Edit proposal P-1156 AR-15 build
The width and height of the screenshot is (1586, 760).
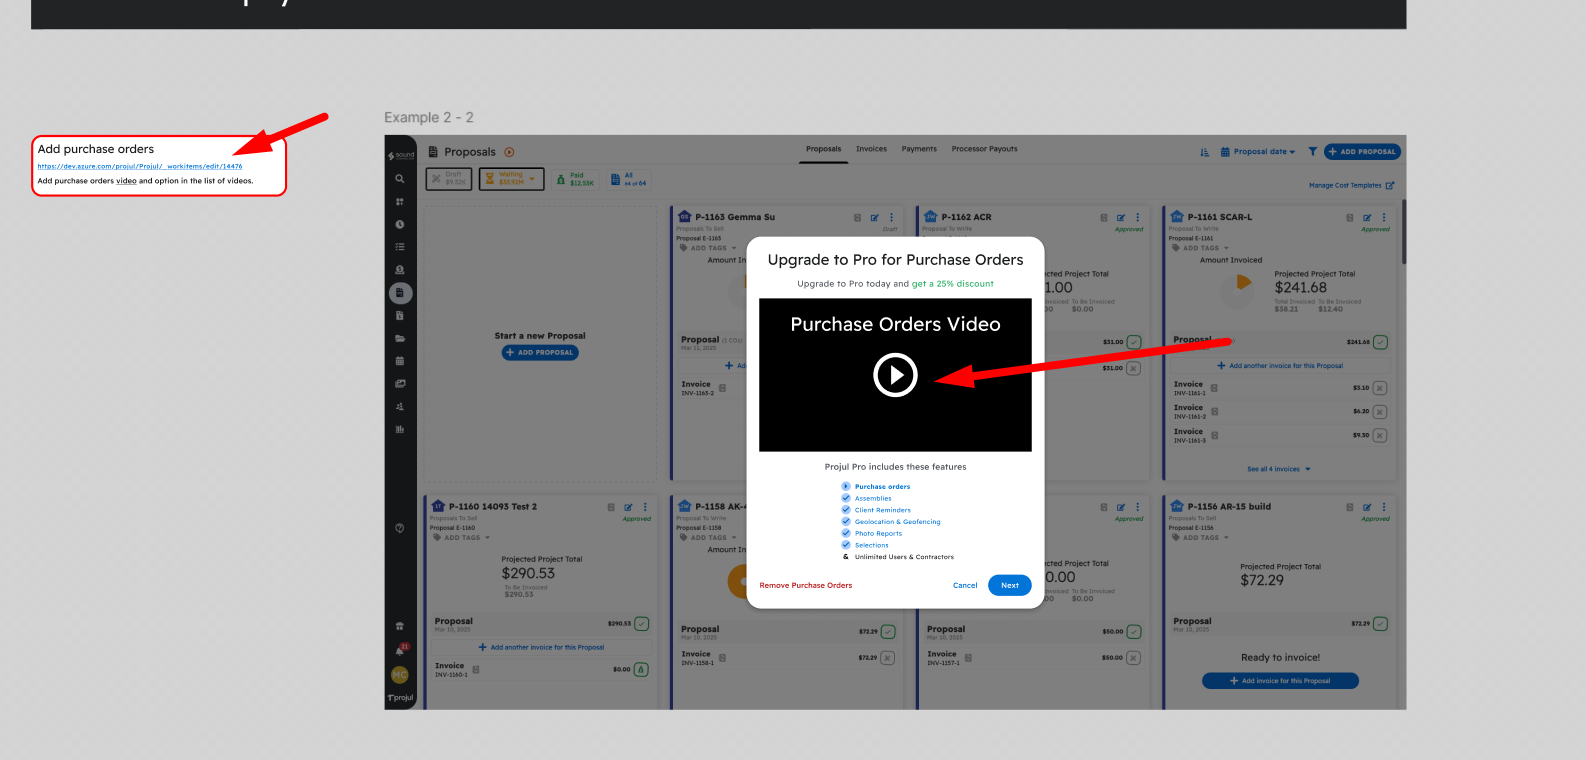[1367, 507]
